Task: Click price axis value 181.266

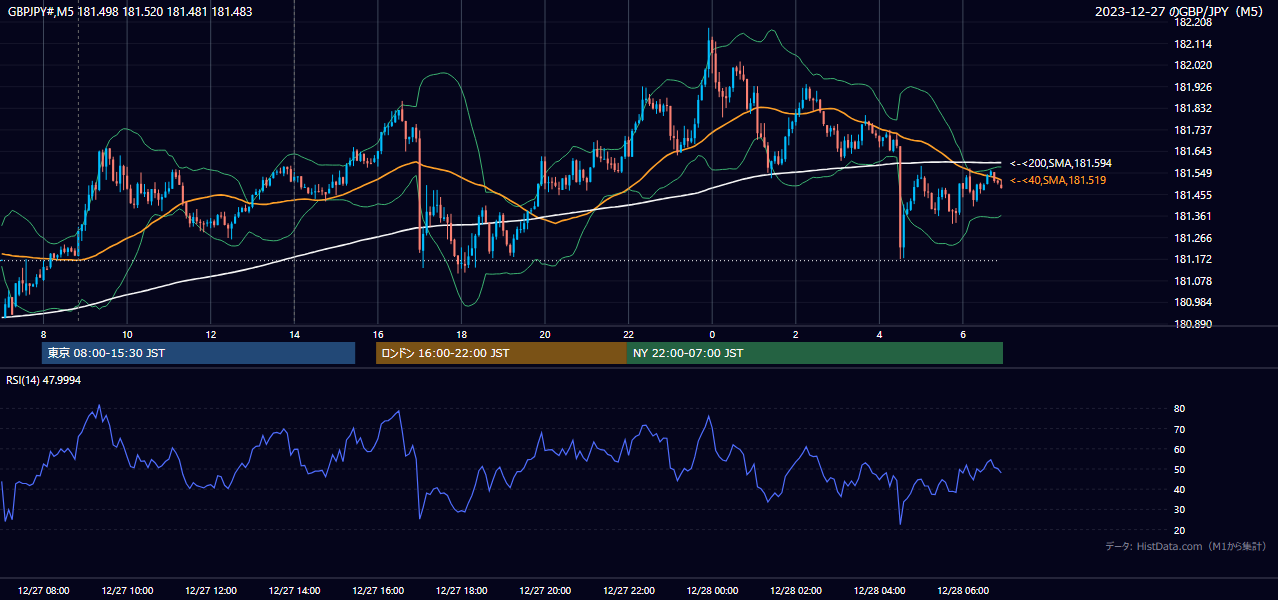Action: pyautogui.click(x=1192, y=238)
